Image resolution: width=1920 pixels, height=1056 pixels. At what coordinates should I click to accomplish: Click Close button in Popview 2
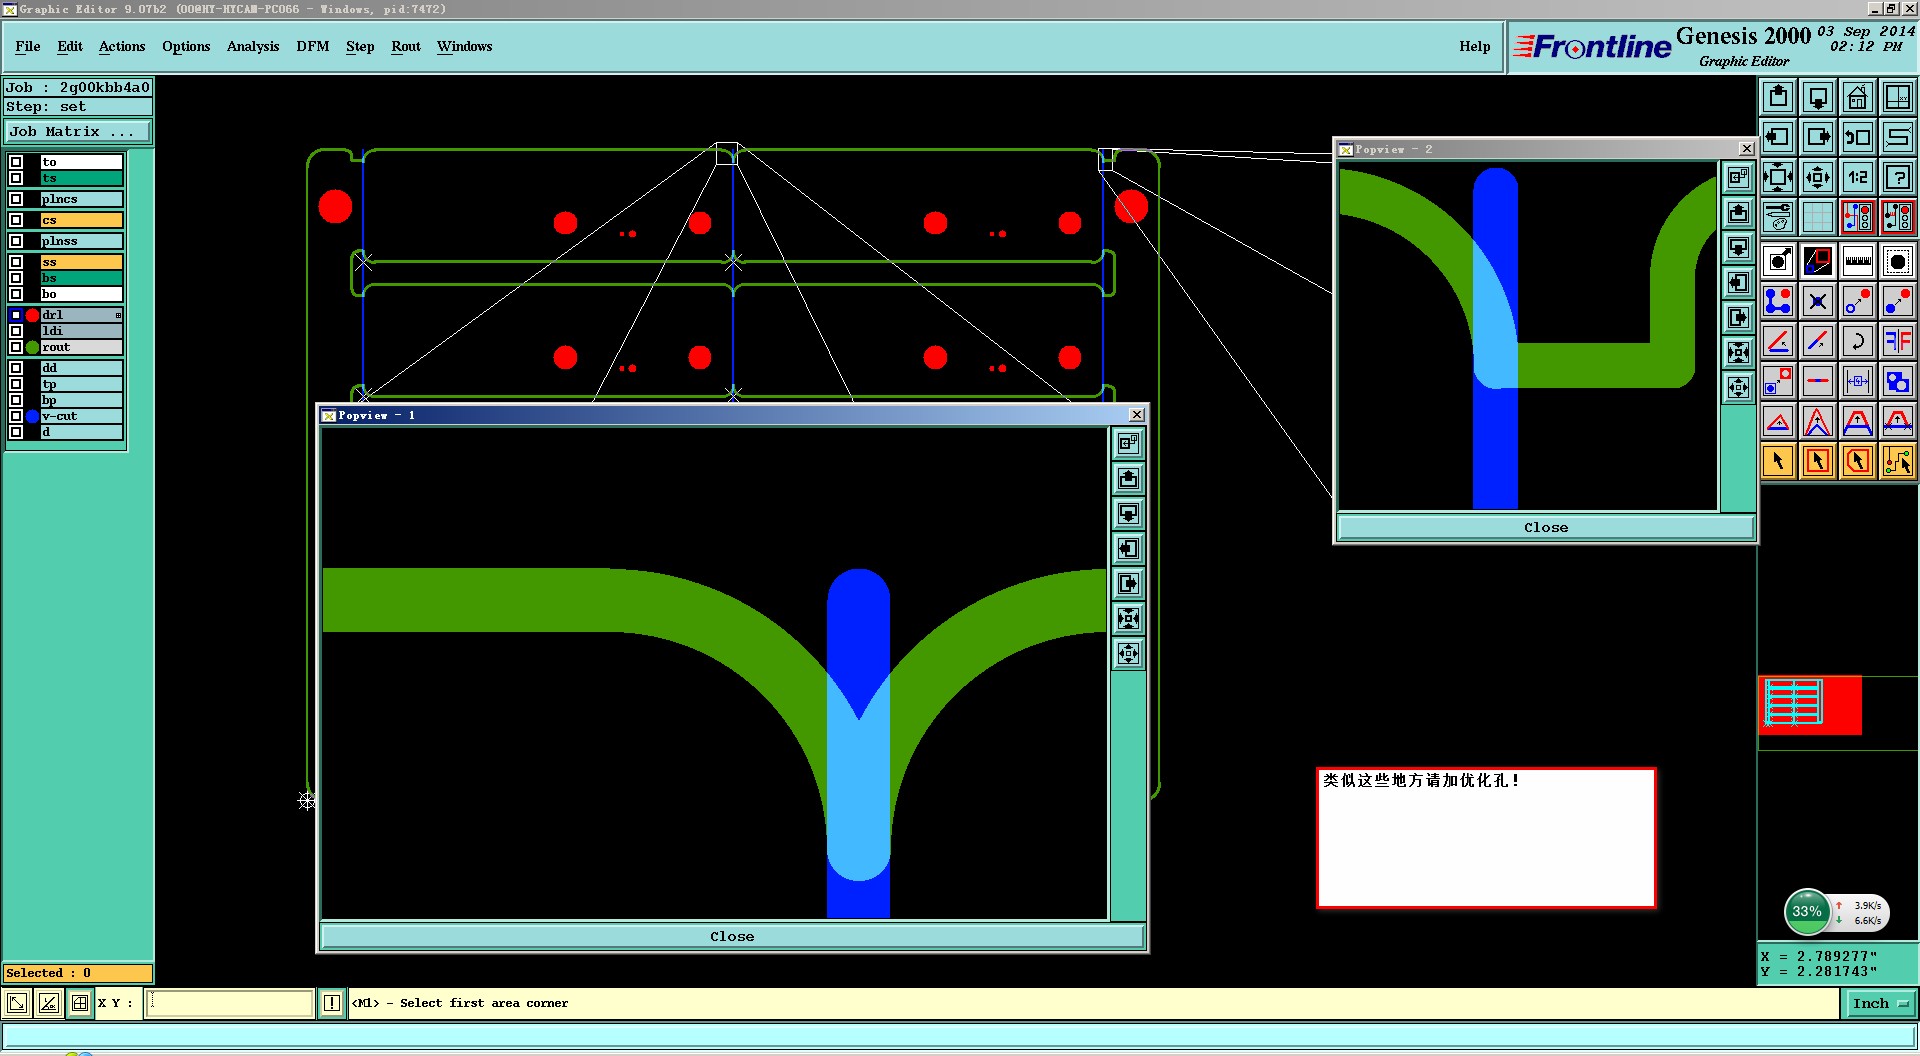[x=1546, y=527]
